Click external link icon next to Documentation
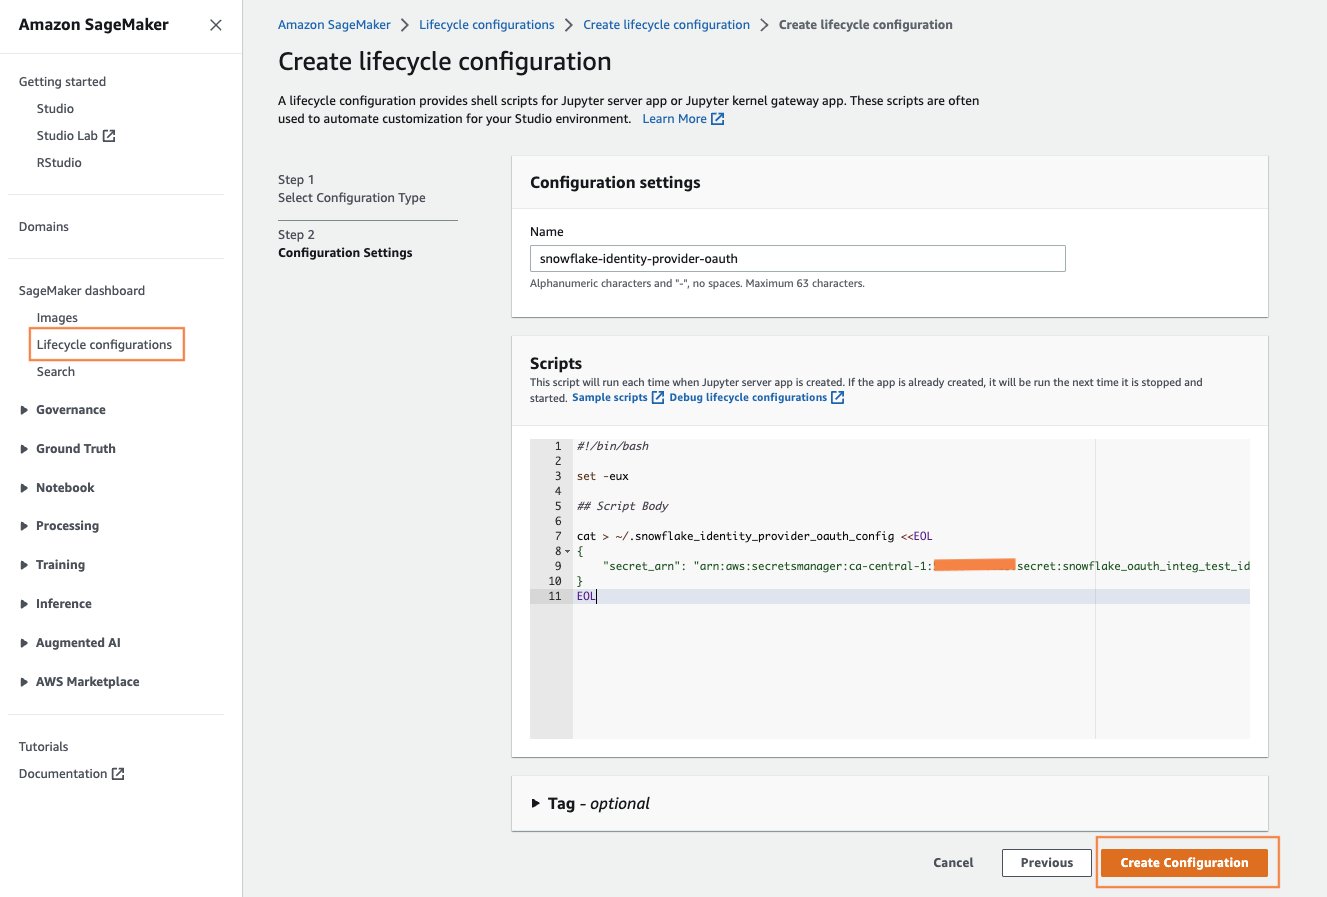Viewport: 1327px width, 897px height. tap(118, 774)
